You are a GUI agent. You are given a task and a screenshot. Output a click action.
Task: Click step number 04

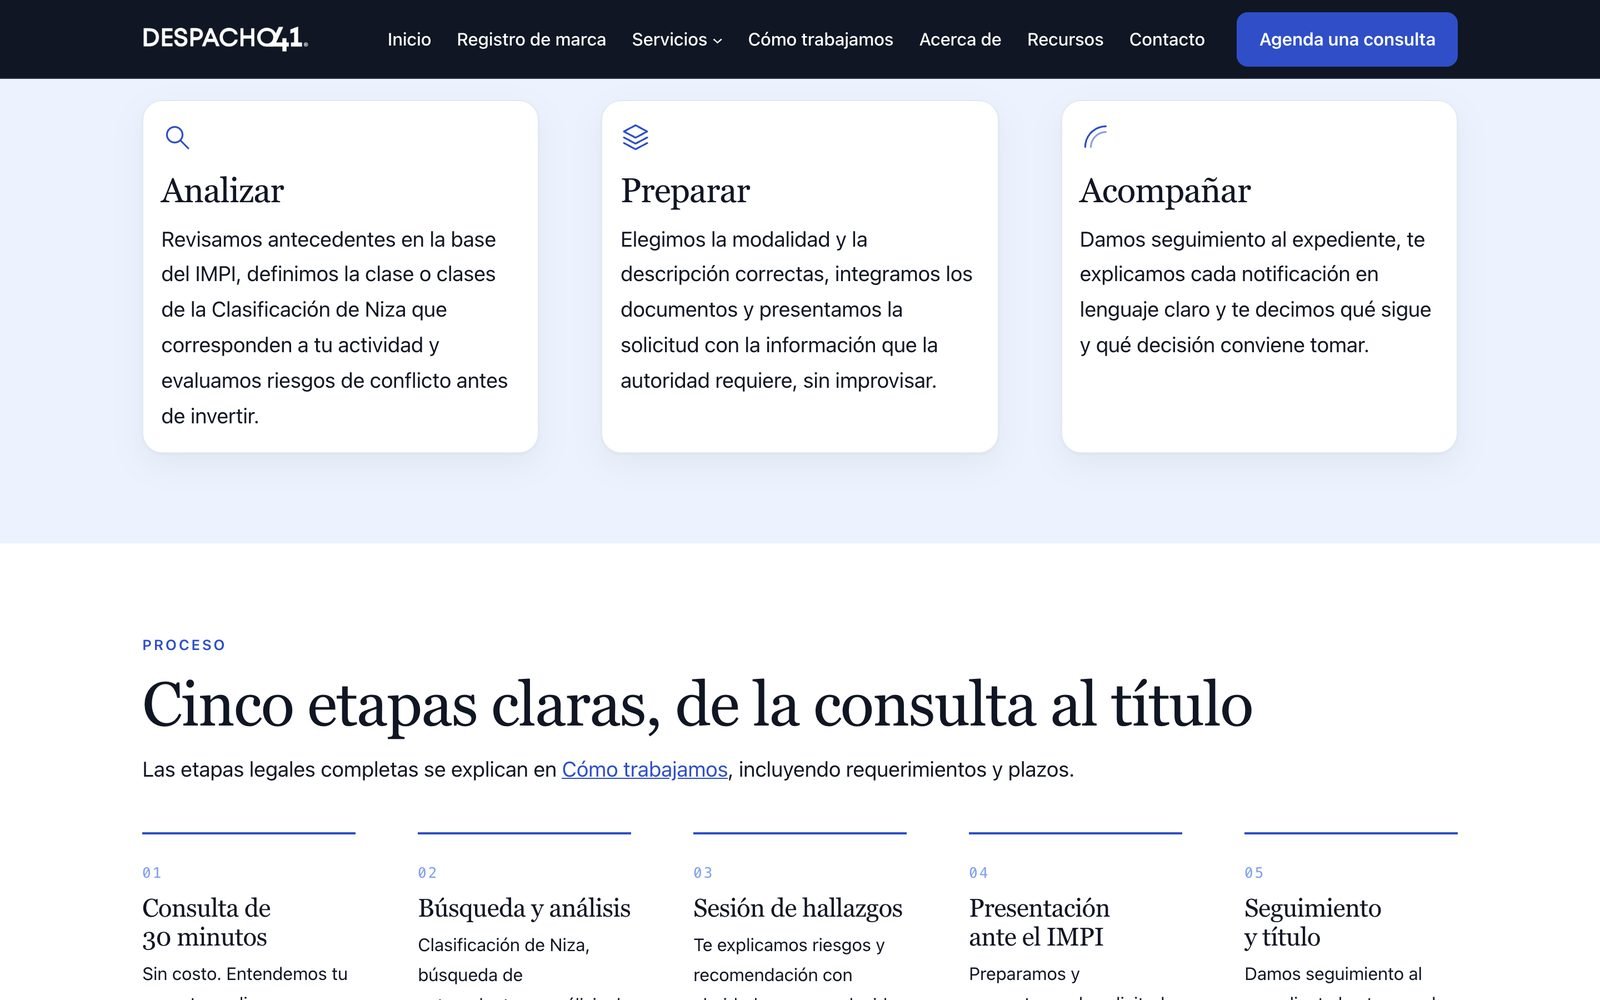pyautogui.click(x=979, y=873)
